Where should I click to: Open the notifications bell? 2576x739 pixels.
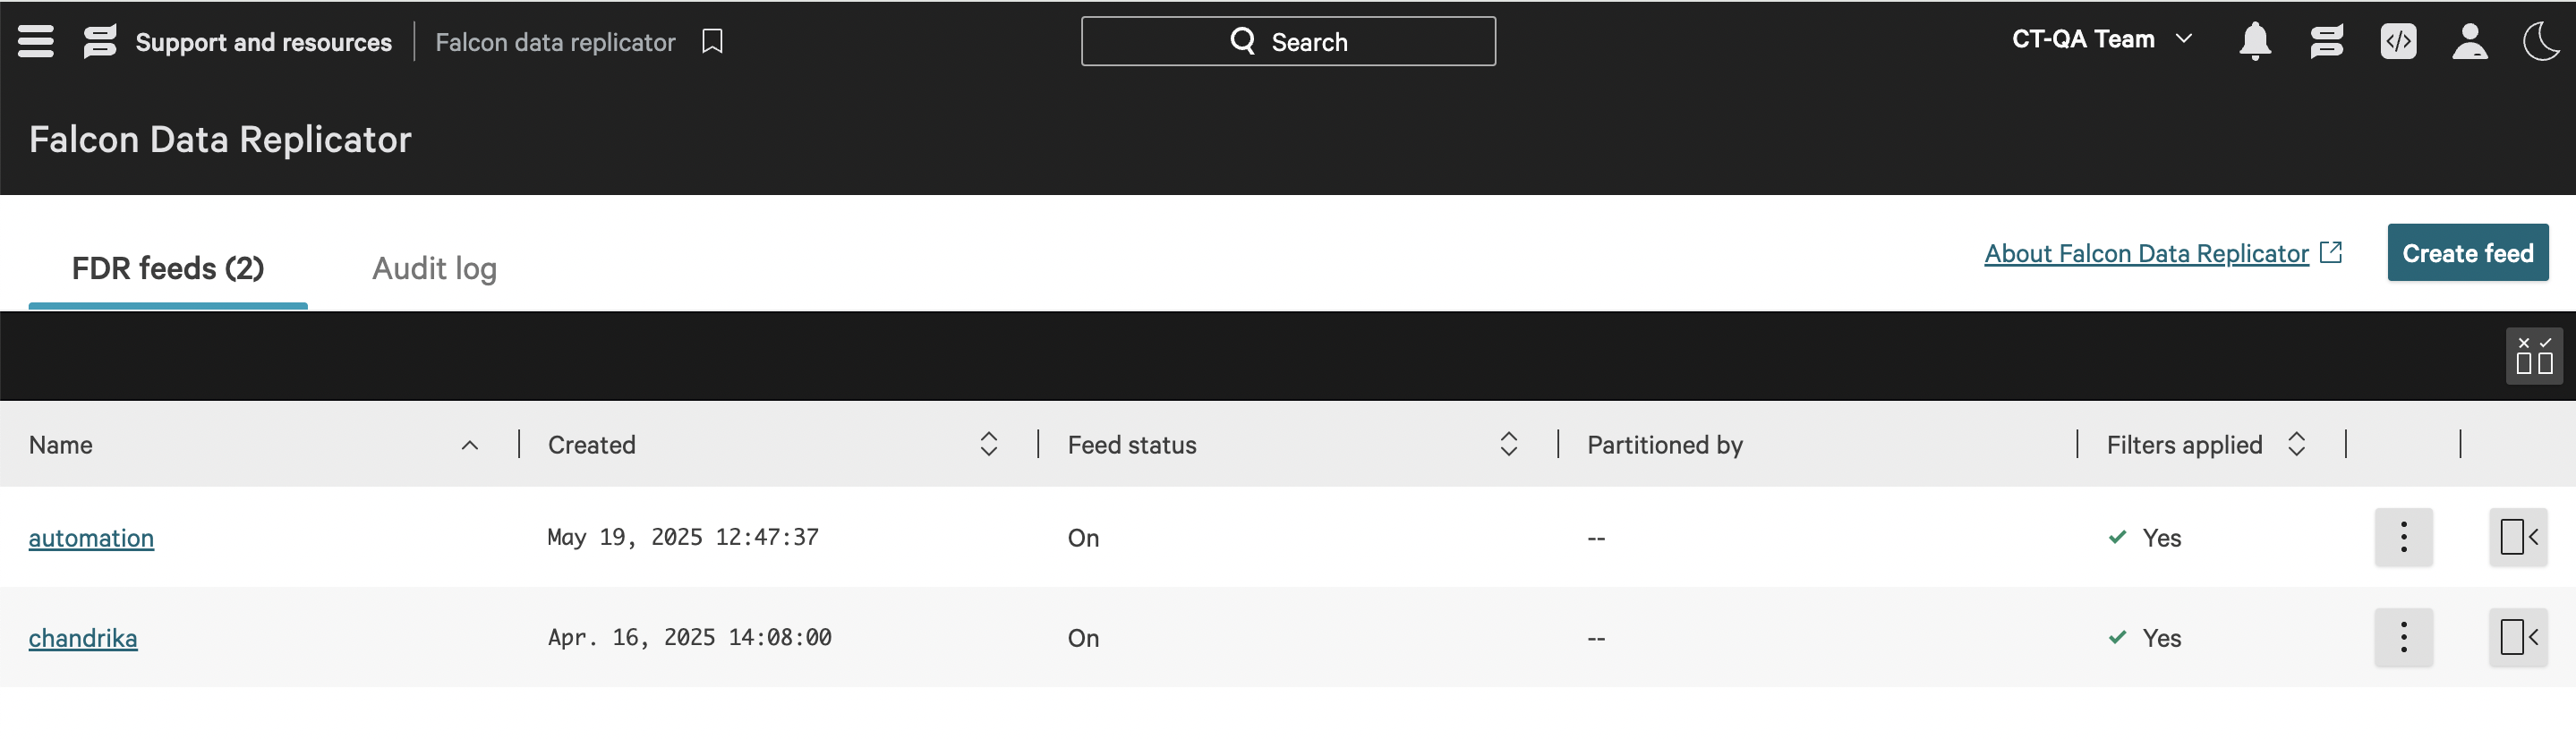coord(2254,41)
